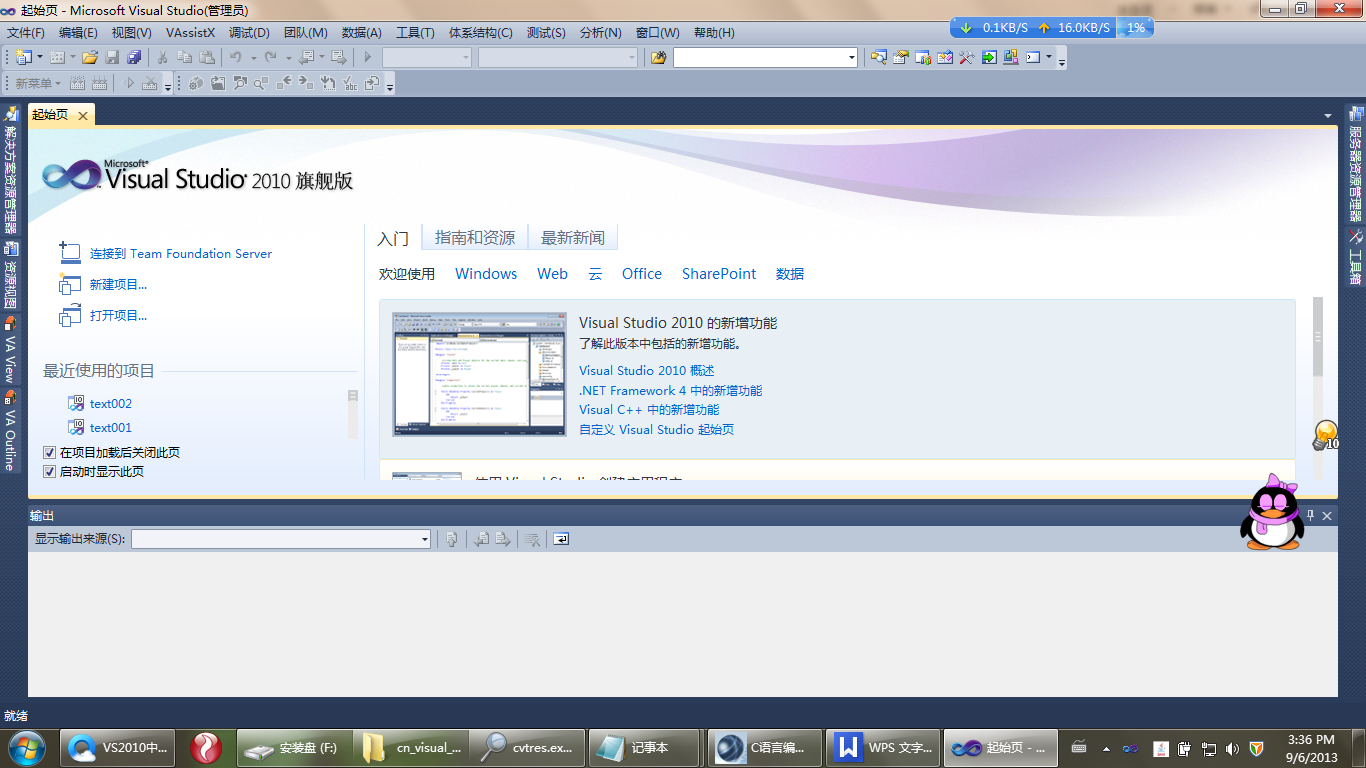This screenshot has height=768, width=1366.
Task: Open VA Outline side panel tab
Action: pyautogui.click(x=10, y=431)
